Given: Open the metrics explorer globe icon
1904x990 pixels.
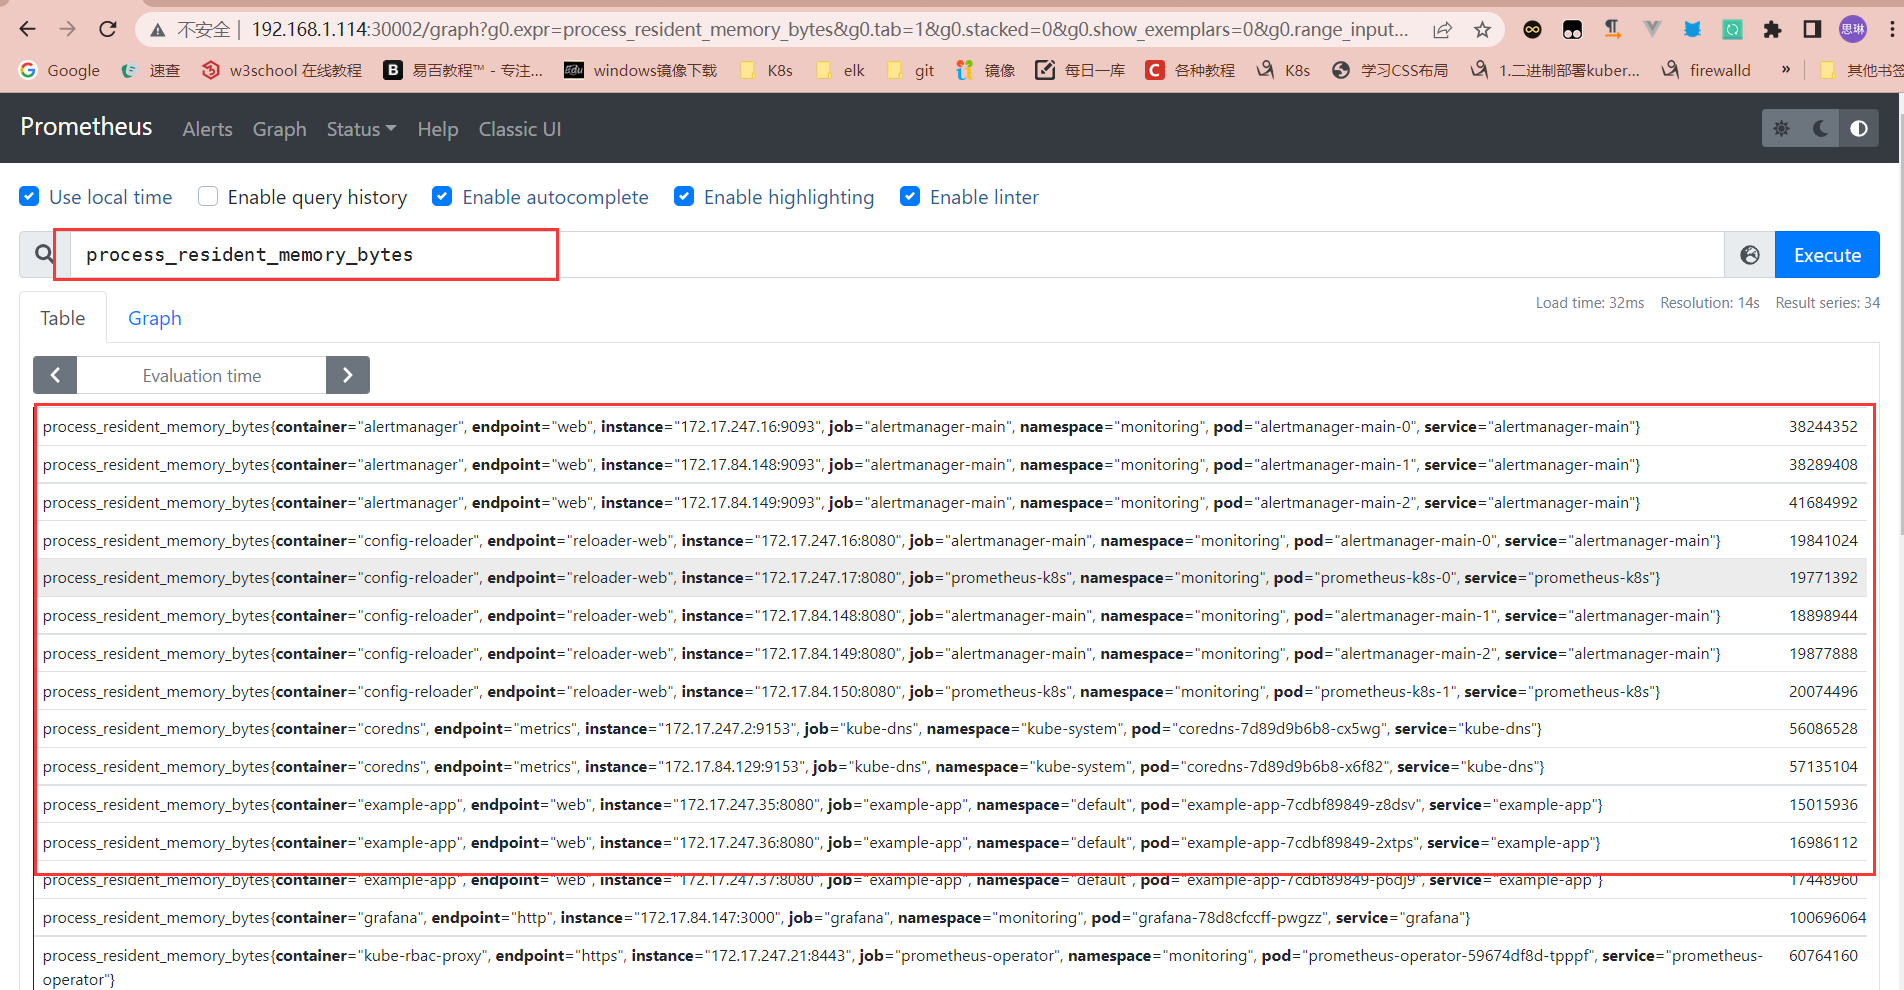Looking at the screenshot, I should coord(1750,255).
